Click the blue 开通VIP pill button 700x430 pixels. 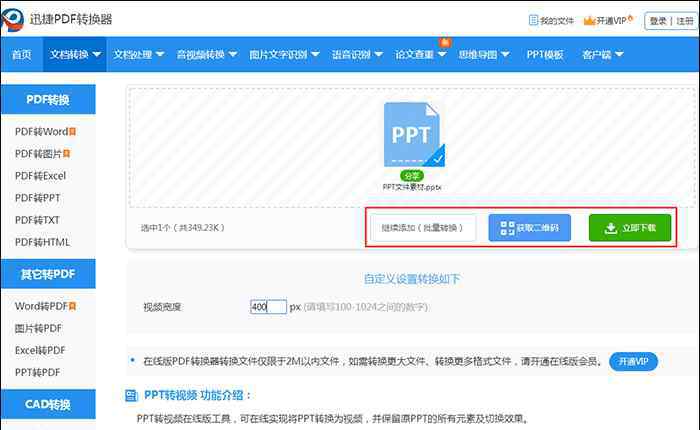pos(633,361)
